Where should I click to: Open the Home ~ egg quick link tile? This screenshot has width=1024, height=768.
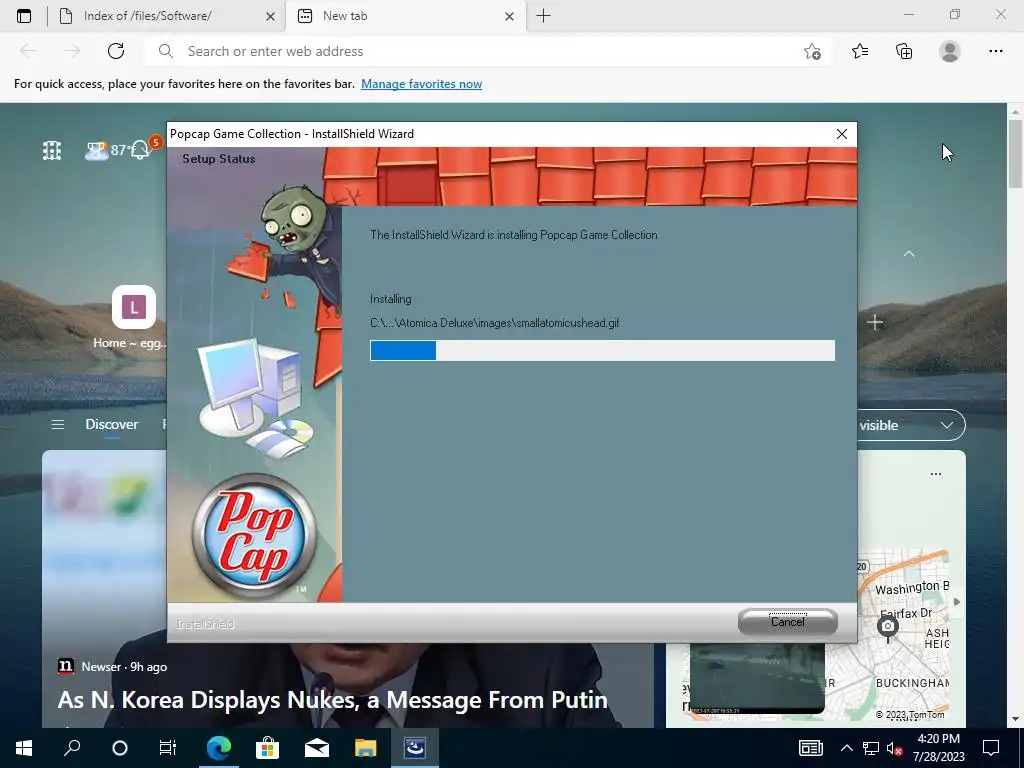(133, 318)
